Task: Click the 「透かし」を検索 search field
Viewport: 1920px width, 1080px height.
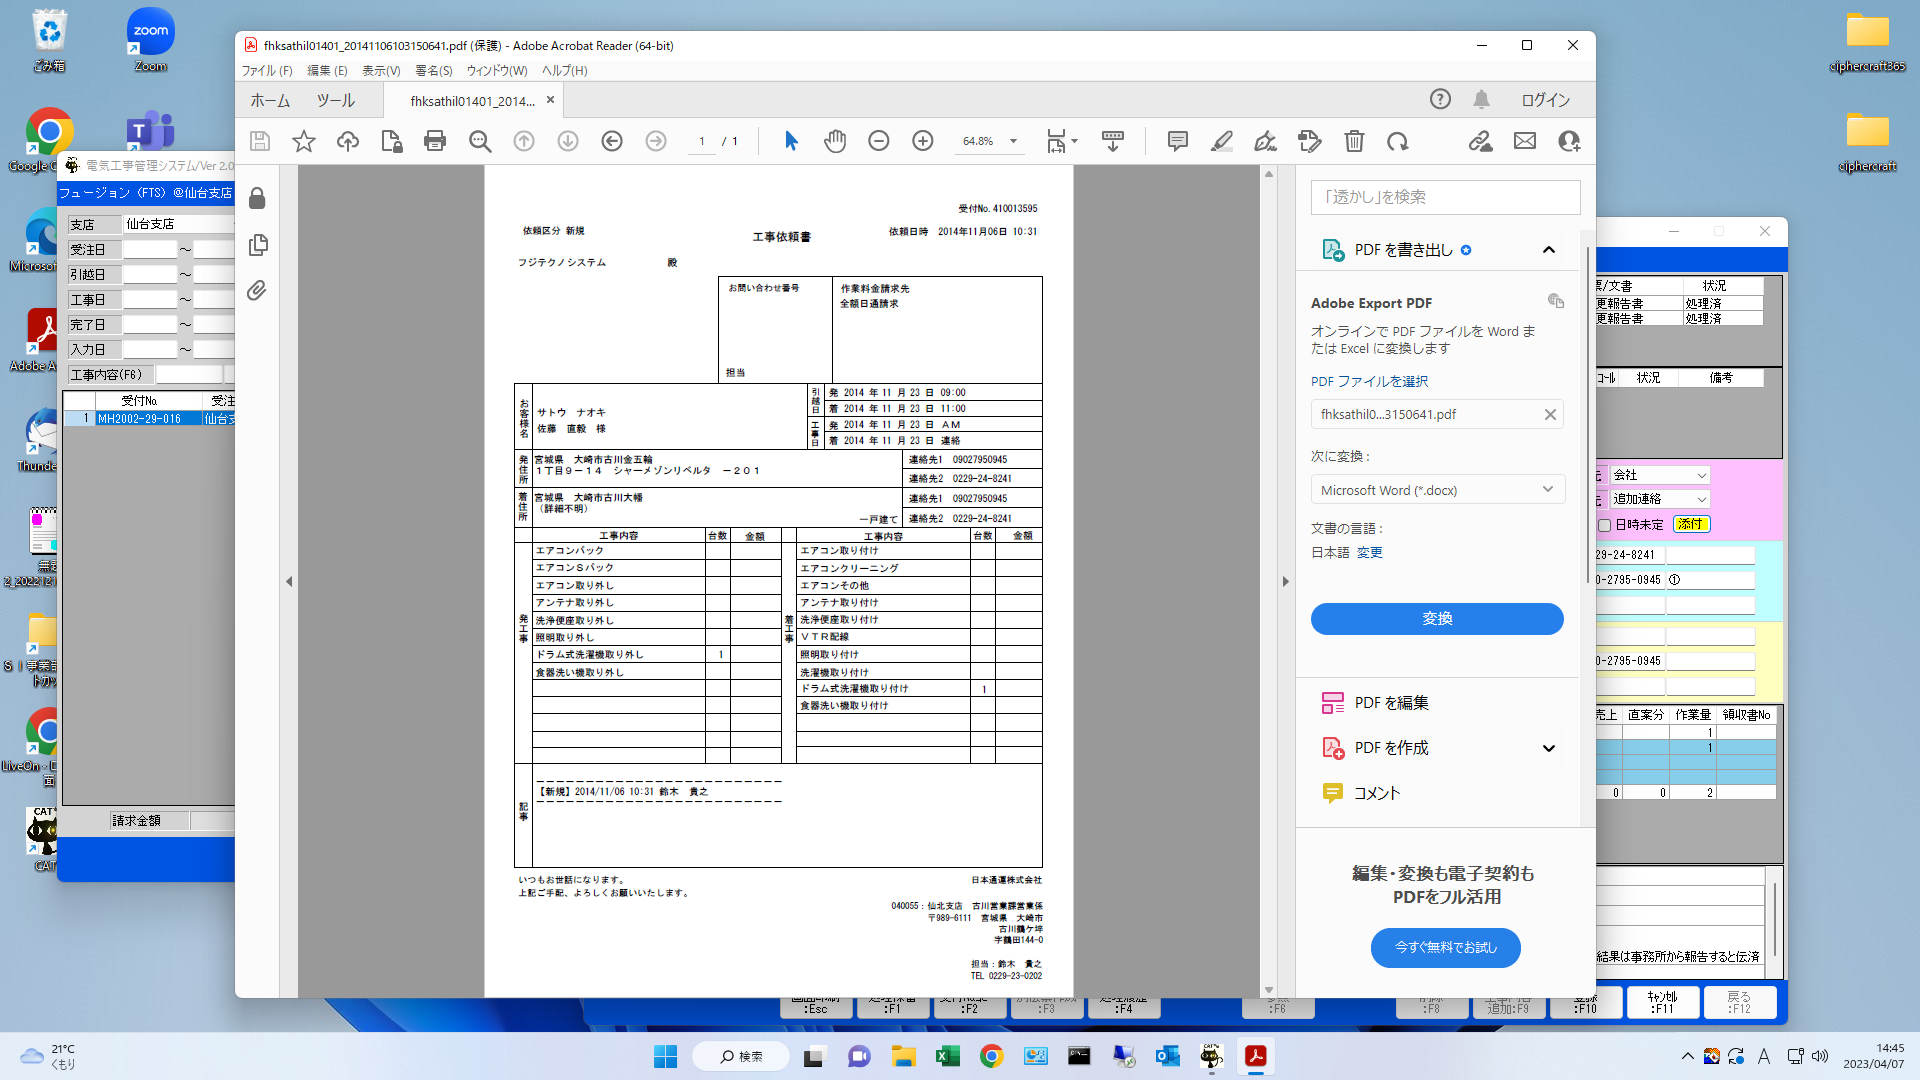Action: [1445, 197]
